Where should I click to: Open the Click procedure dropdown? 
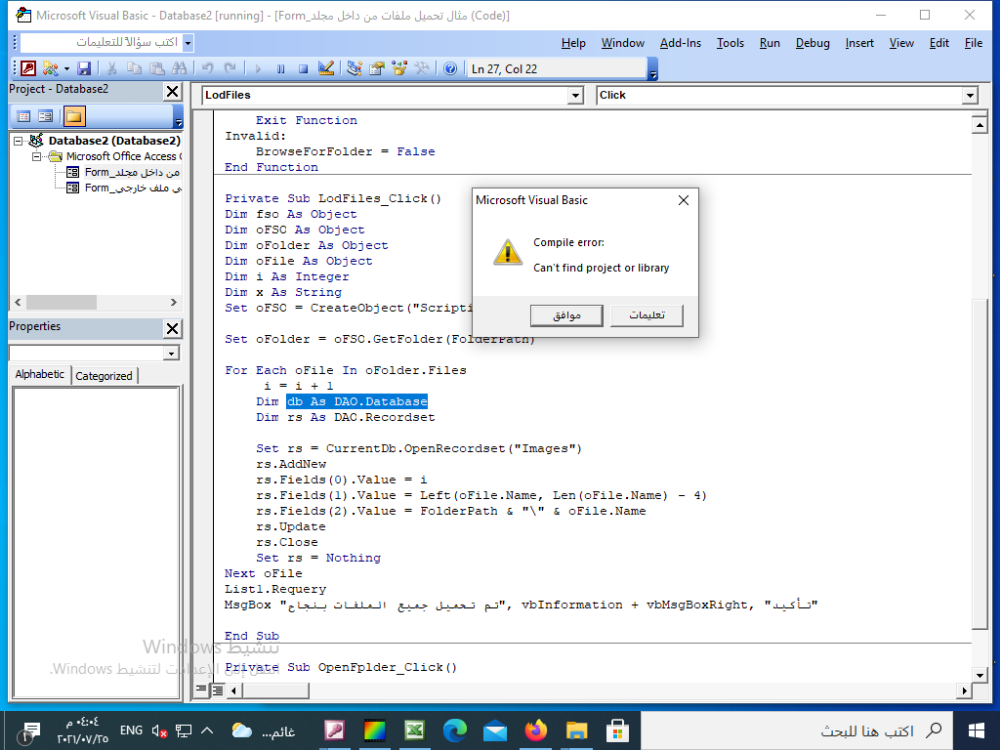[x=970, y=96]
